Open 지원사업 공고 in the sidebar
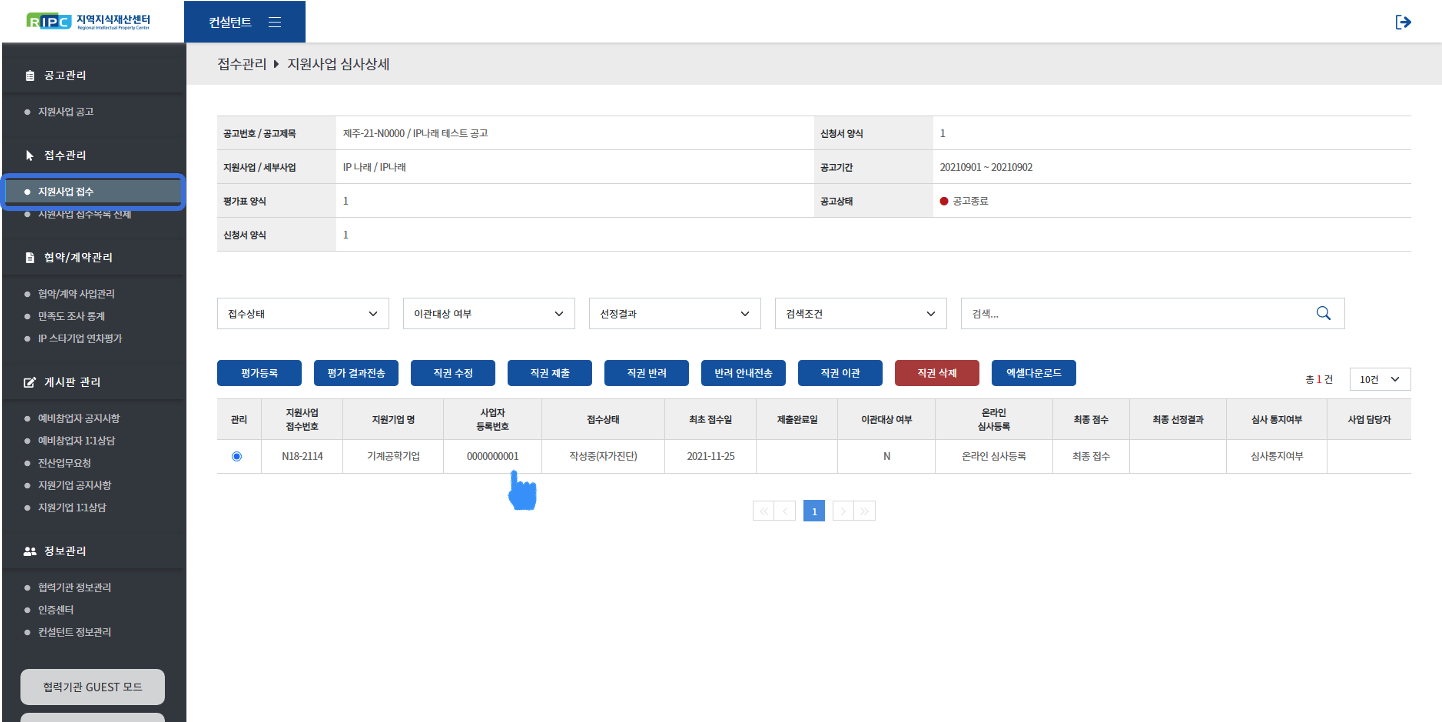 65,112
